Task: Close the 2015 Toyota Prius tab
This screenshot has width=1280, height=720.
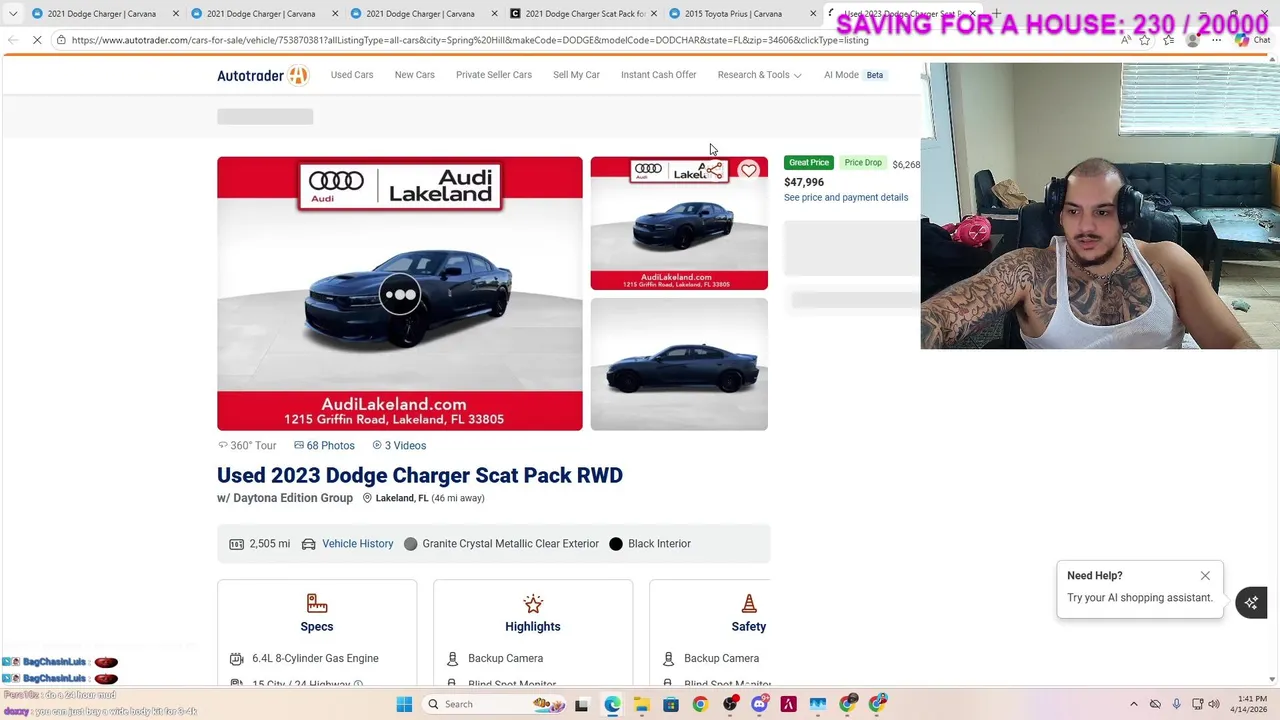Action: (812, 14)
